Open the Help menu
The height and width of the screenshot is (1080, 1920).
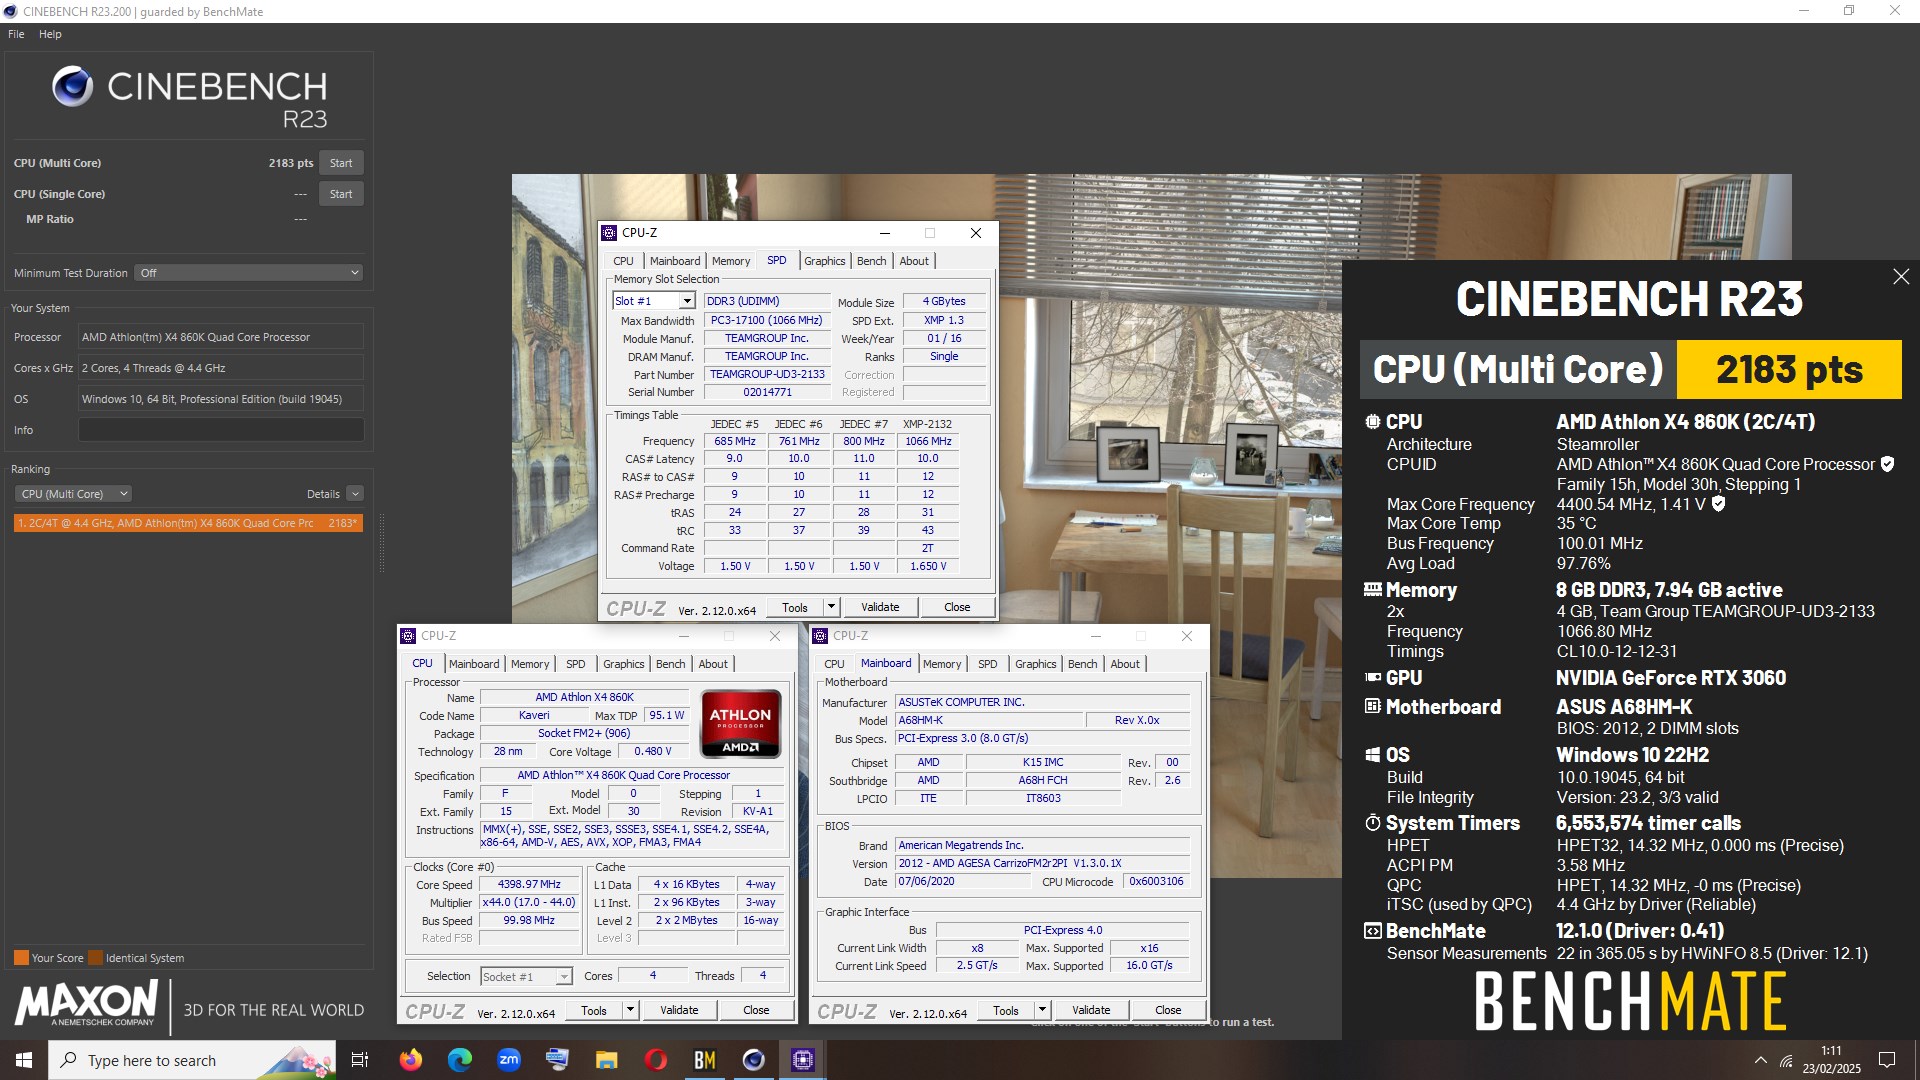pos(50,34)
